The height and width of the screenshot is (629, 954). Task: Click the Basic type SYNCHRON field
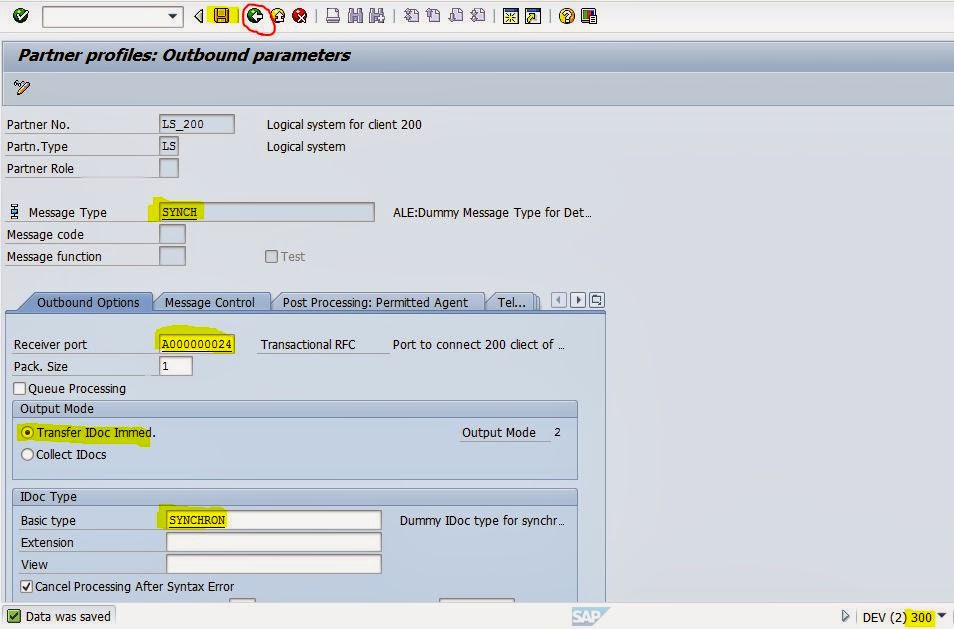coord(274,520)
